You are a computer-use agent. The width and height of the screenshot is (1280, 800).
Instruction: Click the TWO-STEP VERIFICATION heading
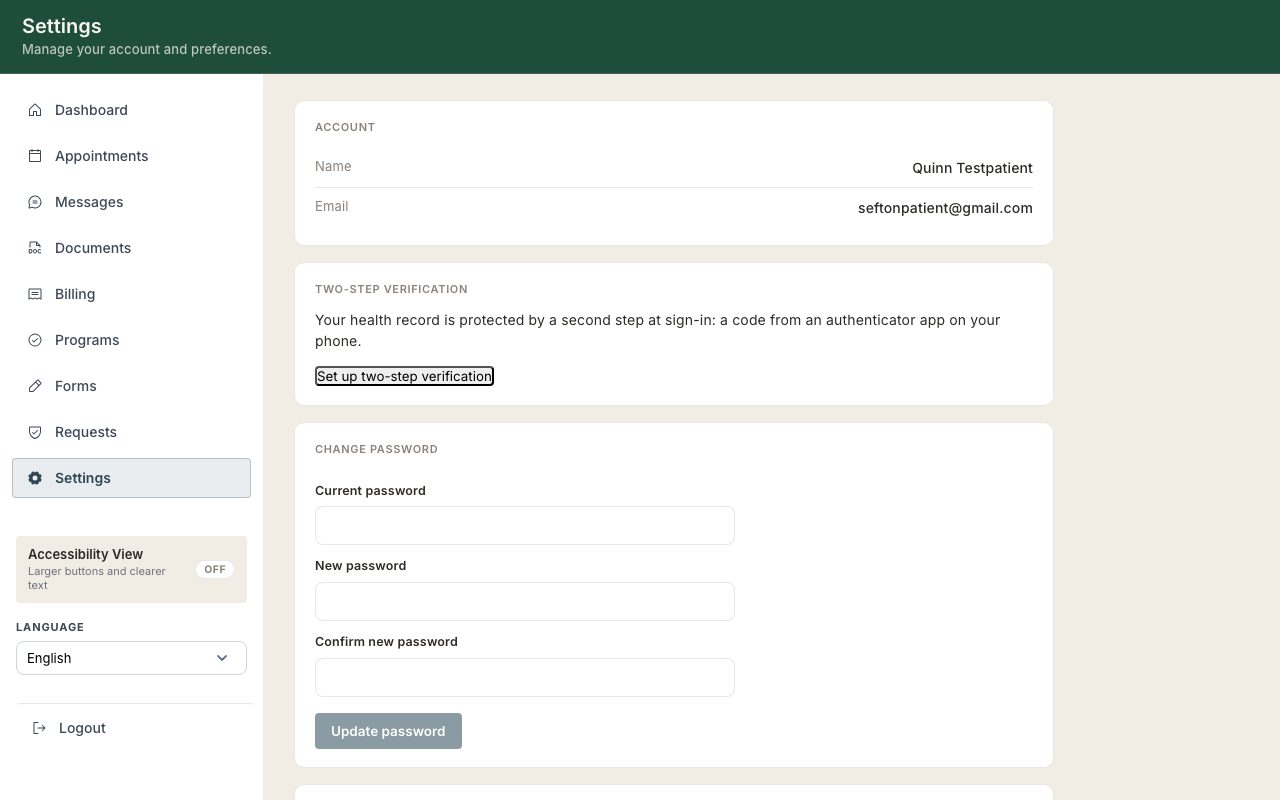pos(391,289)
